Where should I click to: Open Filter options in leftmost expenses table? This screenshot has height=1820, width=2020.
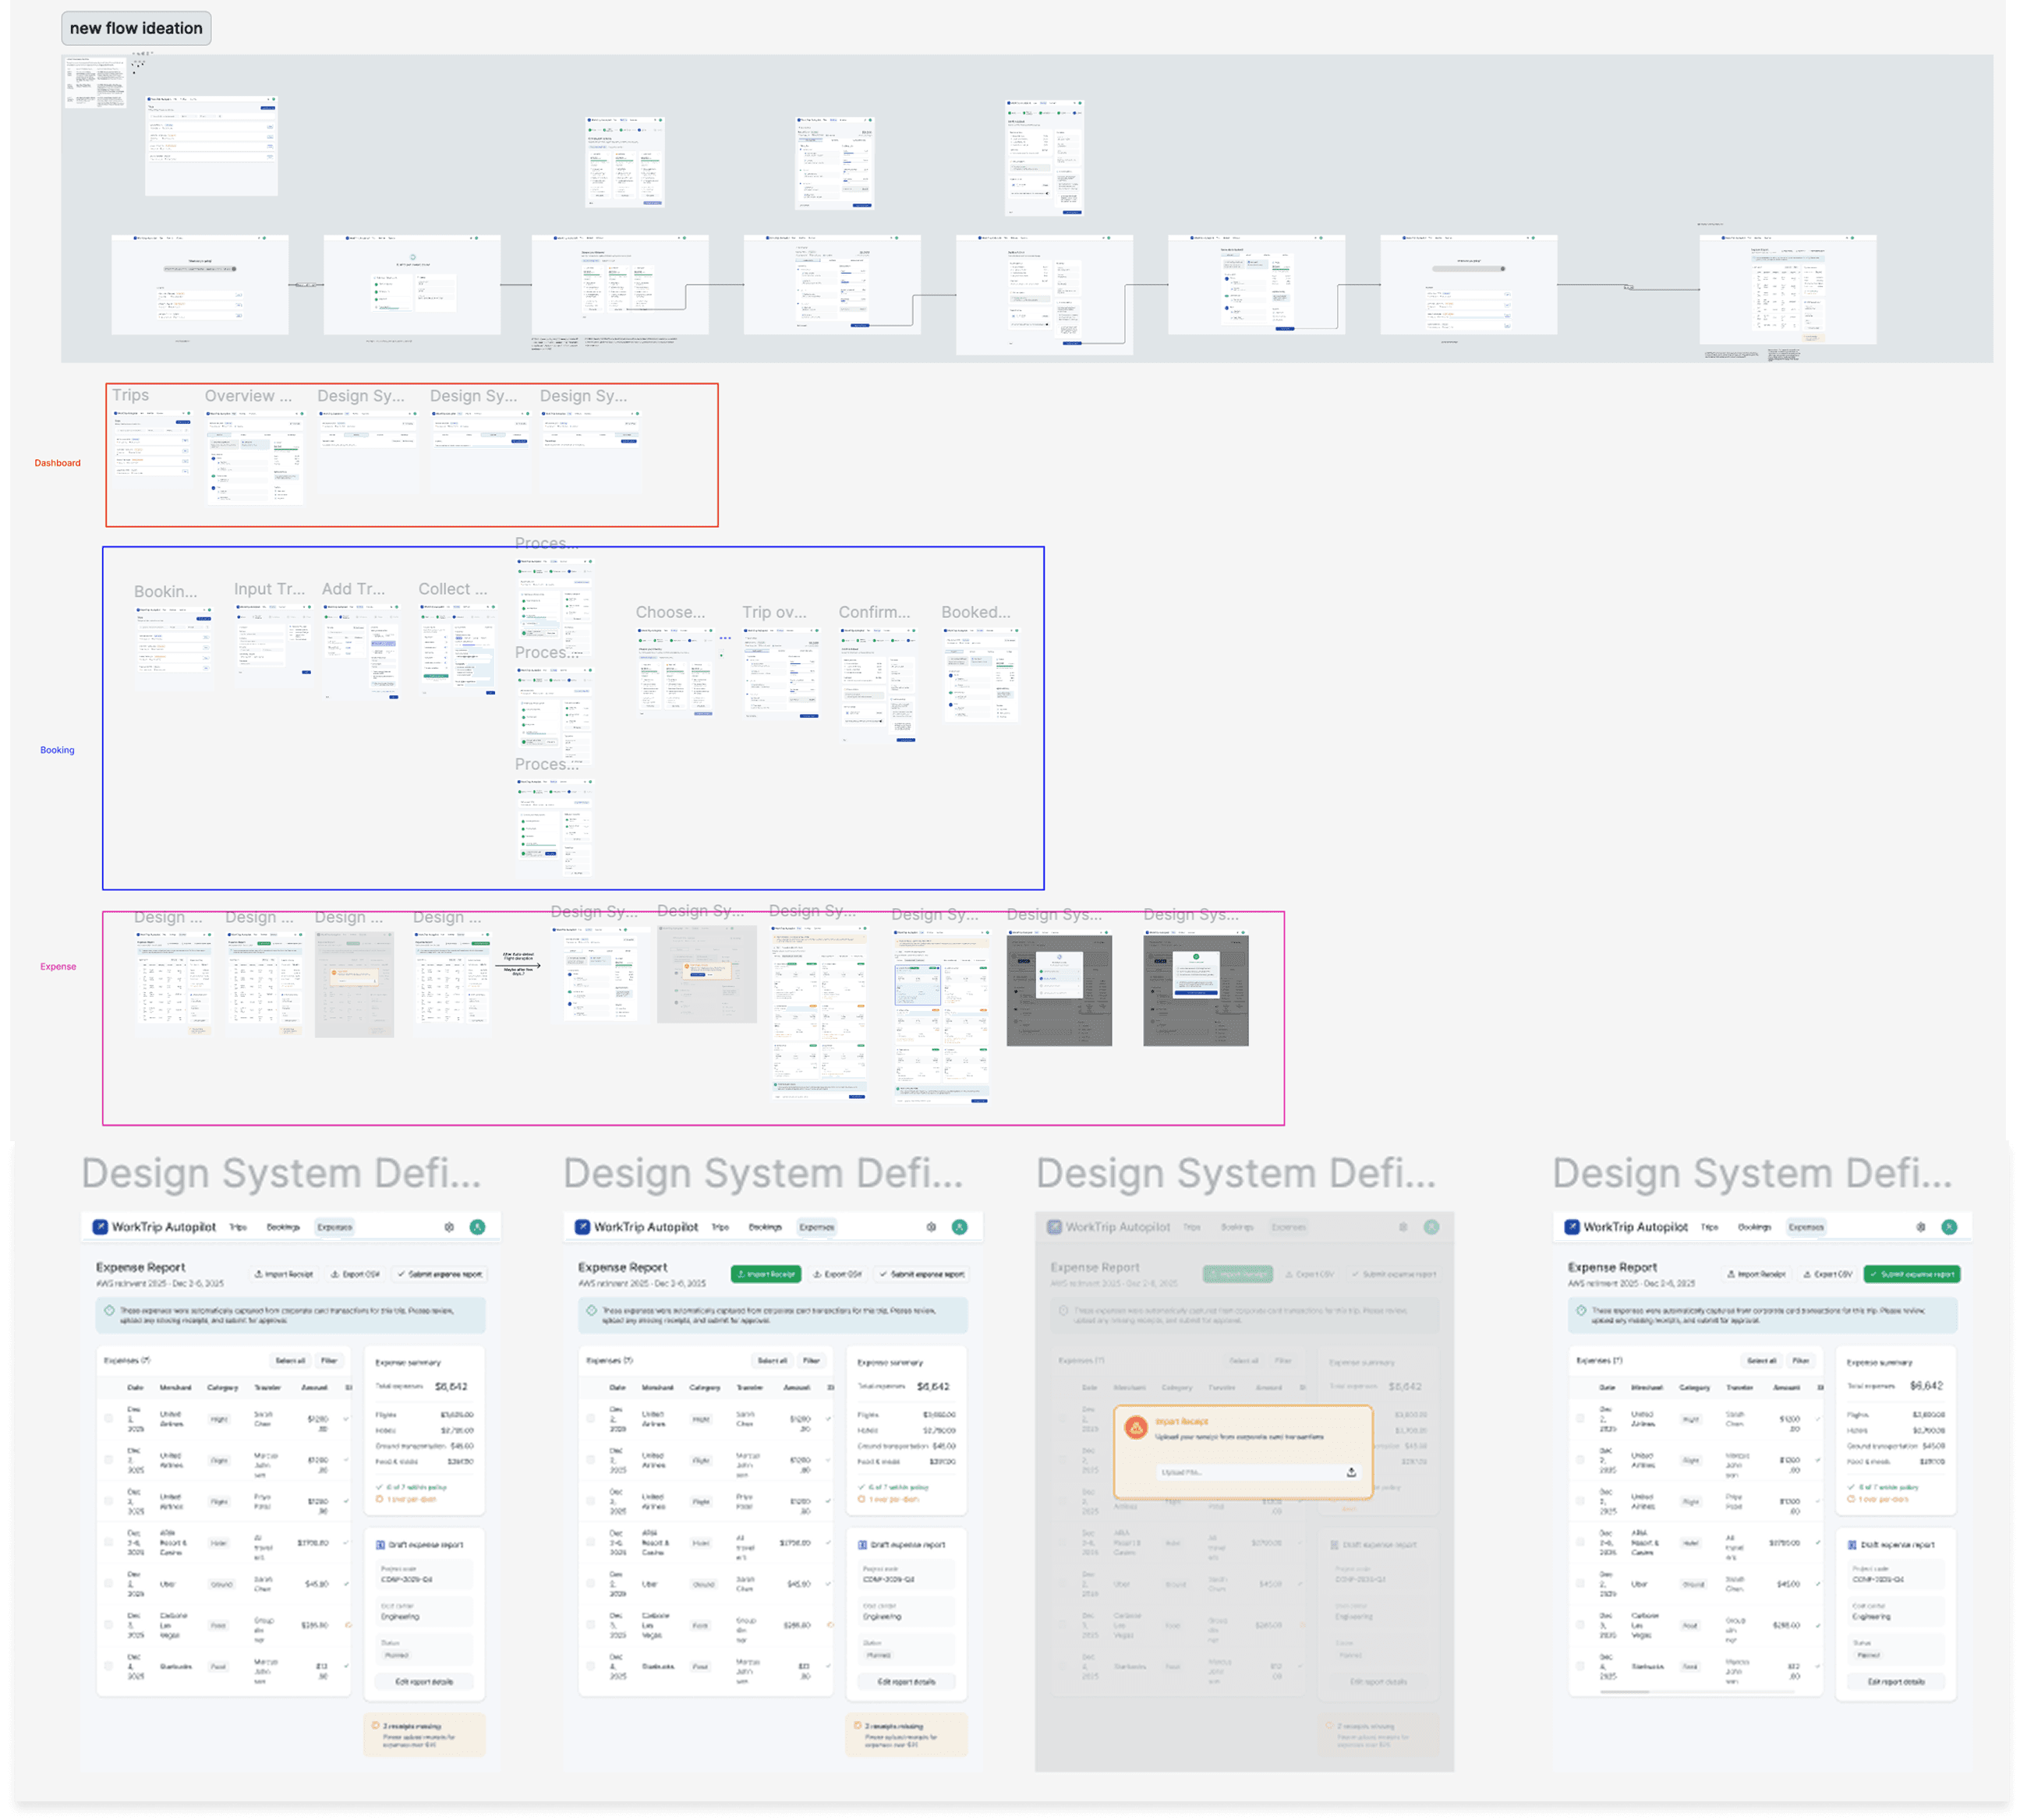[329, 1361]
